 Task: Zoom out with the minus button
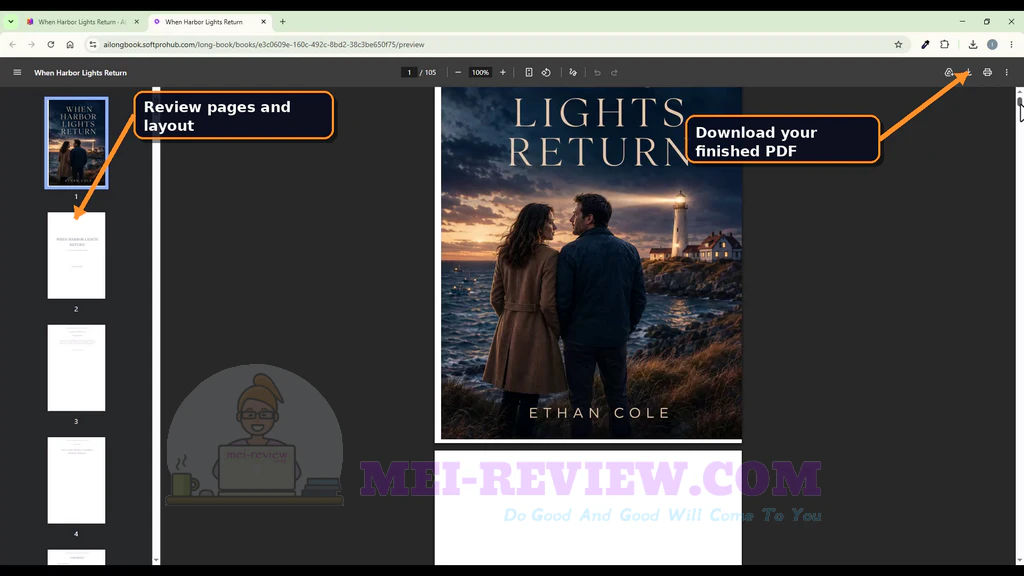(x=458, y=72)
